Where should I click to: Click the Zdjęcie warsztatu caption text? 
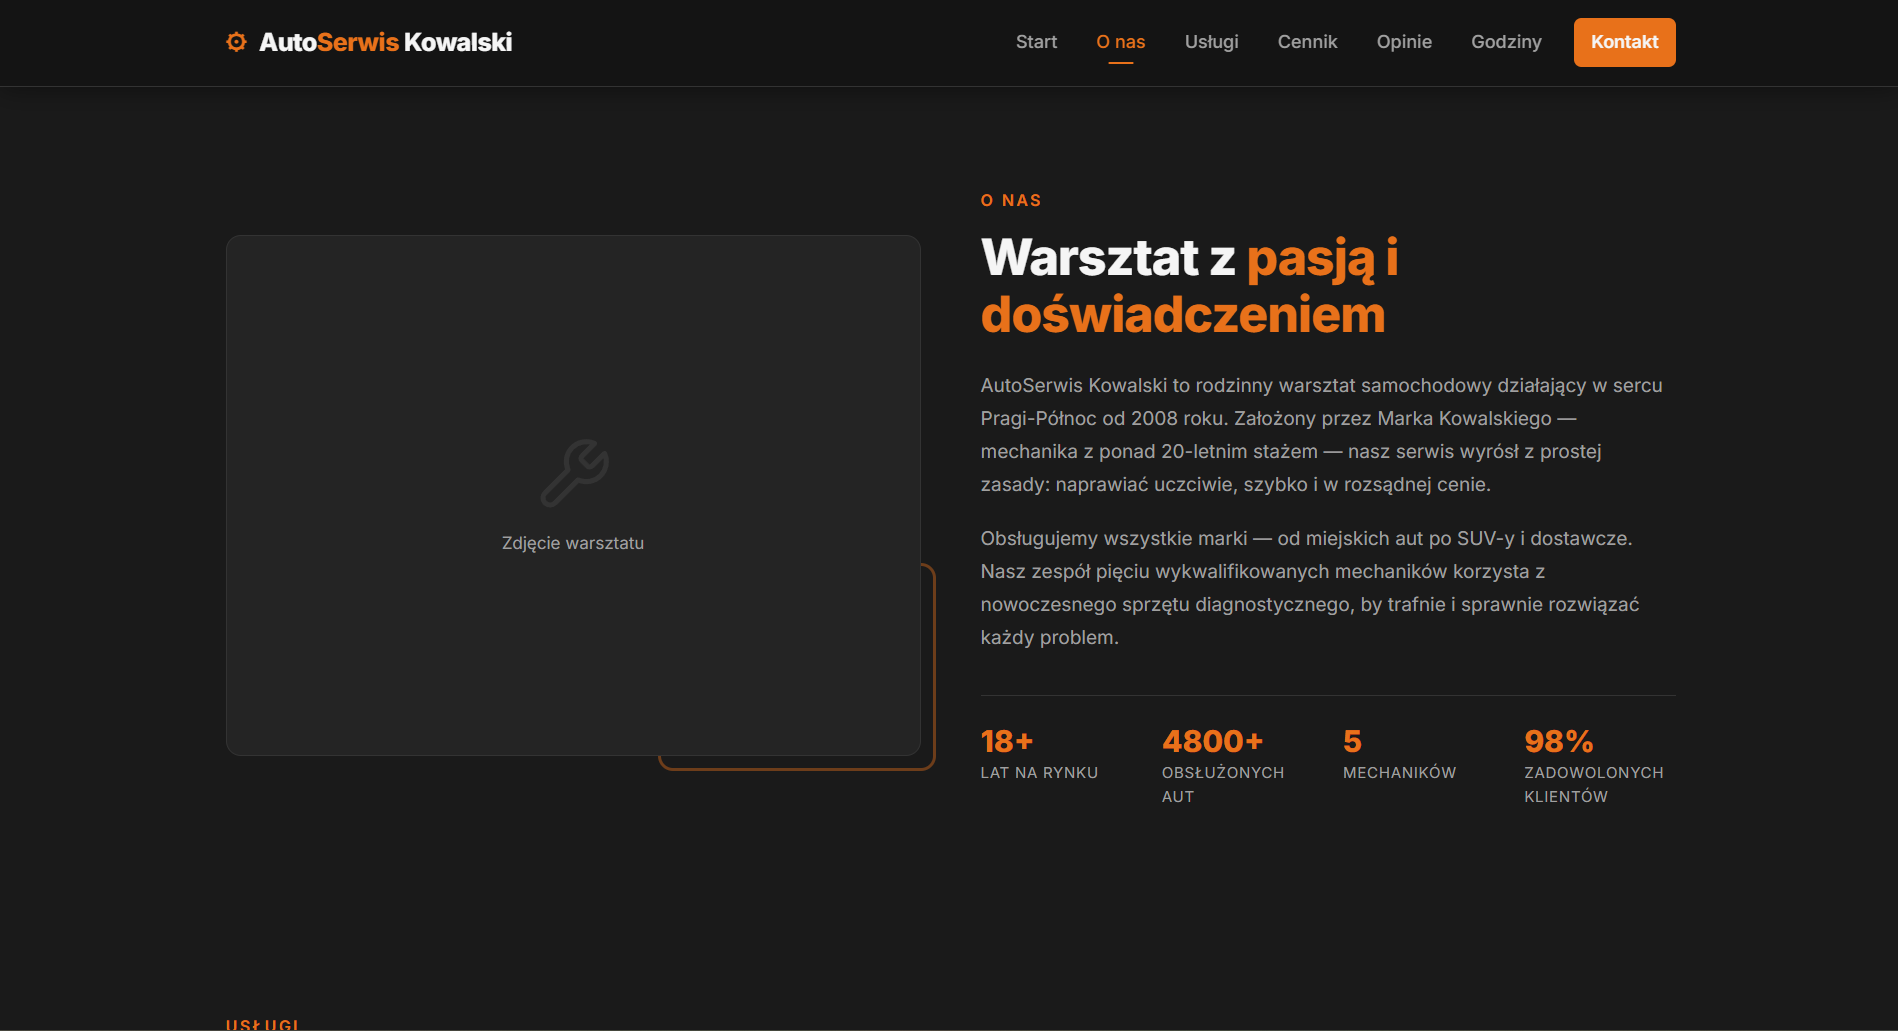pyautogui.click(x=573, y=543)
